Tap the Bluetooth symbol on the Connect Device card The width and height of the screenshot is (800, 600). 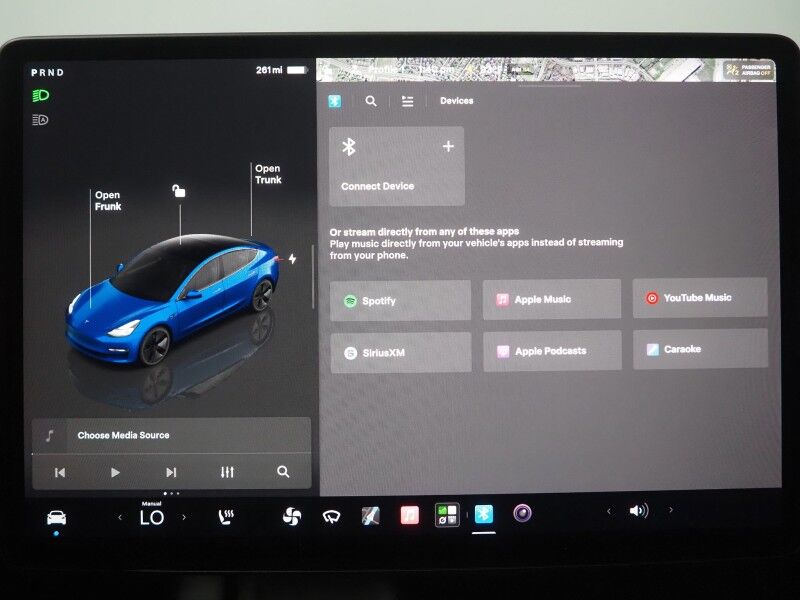pyautogui.click(x=348, y=147)
